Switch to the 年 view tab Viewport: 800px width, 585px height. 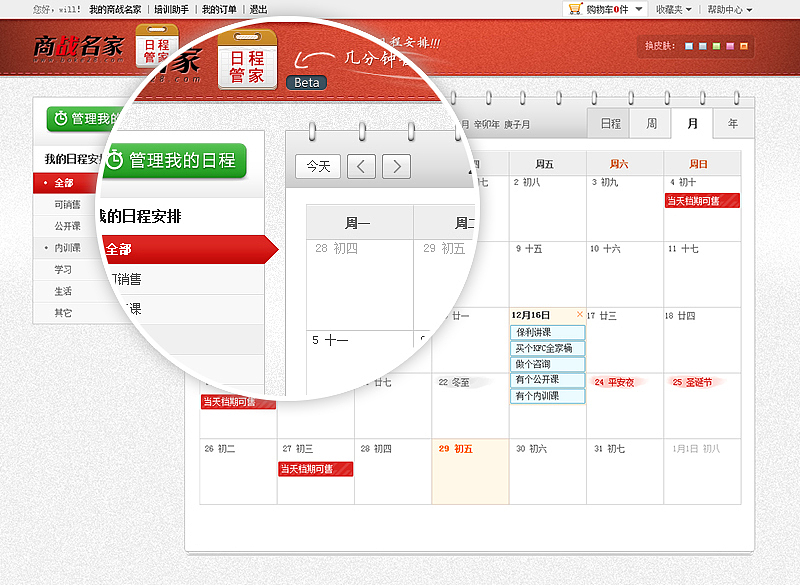tap(733, 123)
